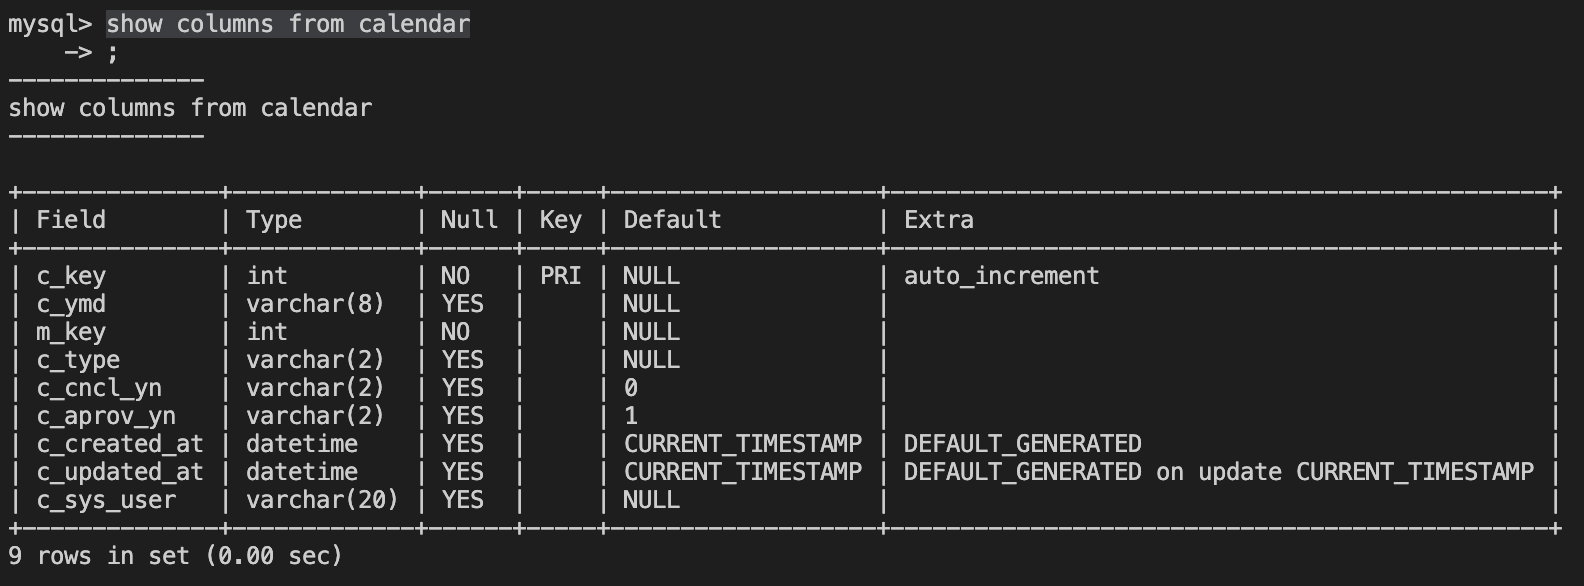Click the c_created_at field name

click(120, 444)
